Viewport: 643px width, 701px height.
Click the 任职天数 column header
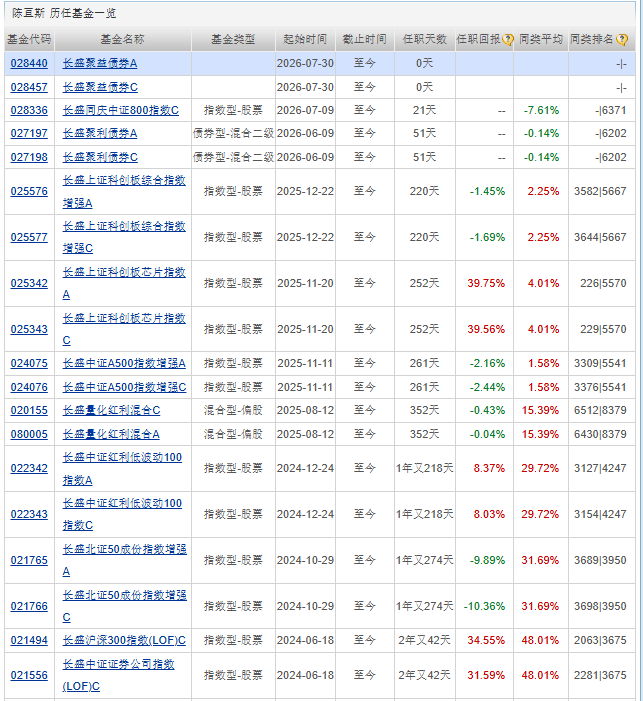(424, 39)
